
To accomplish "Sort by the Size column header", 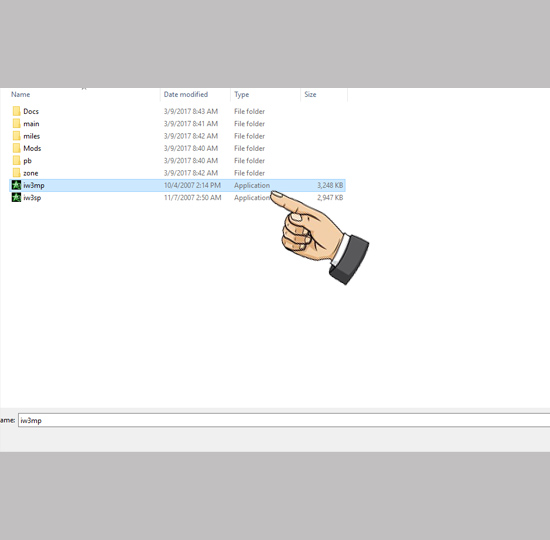I will pos(310,94).
